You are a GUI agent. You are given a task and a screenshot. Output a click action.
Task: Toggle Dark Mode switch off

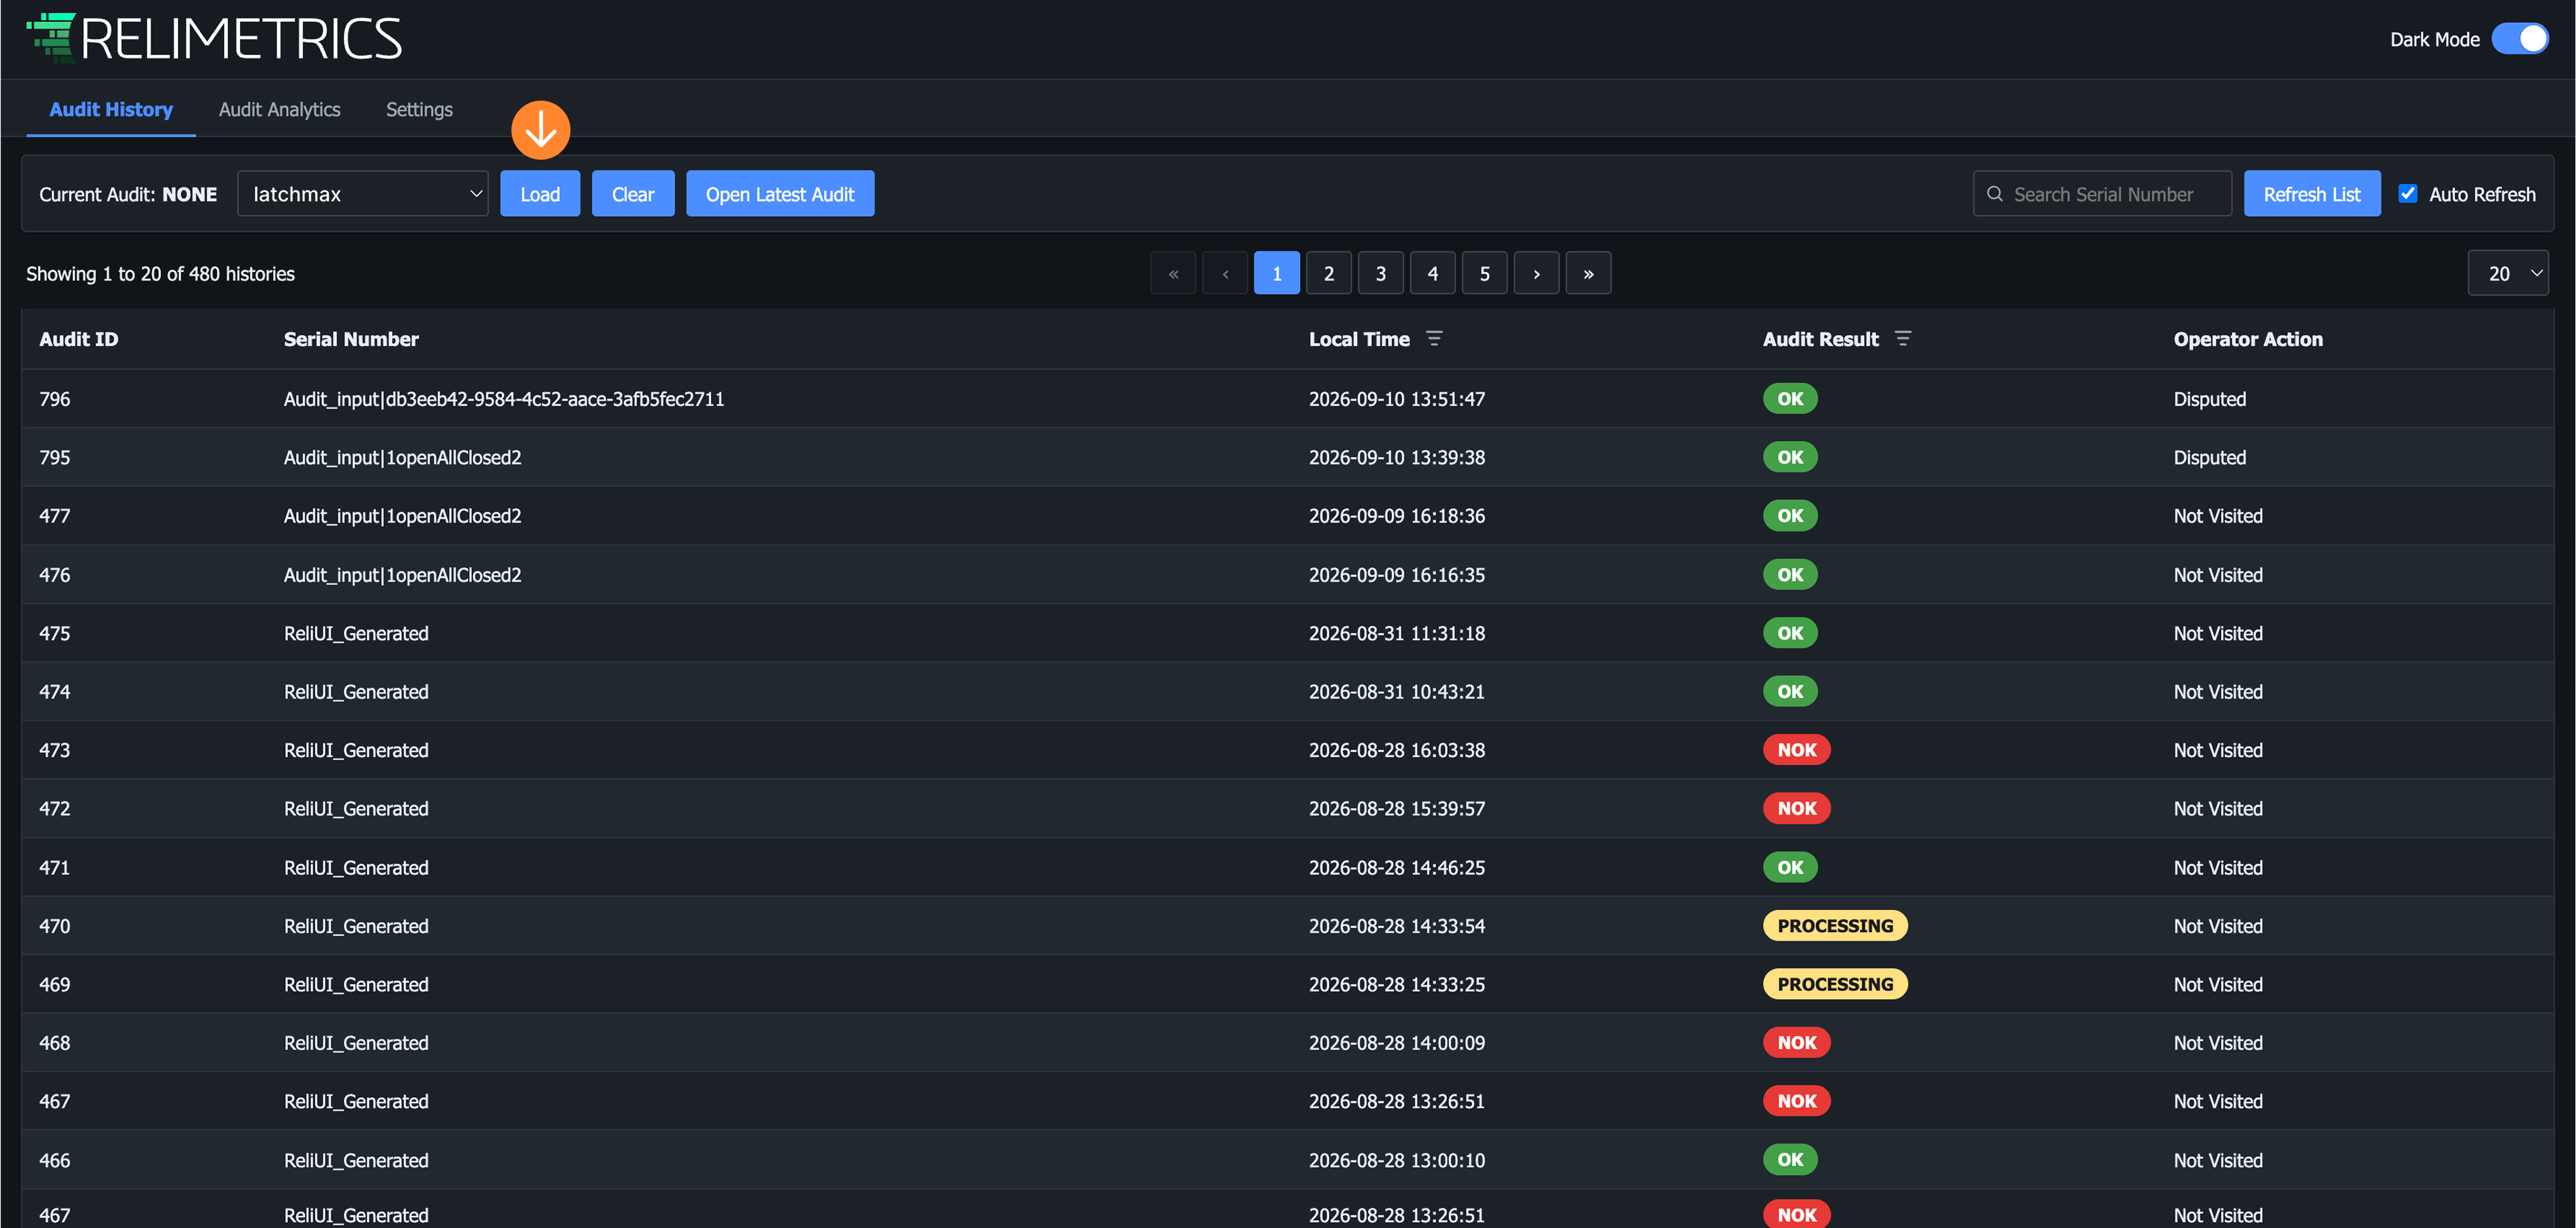[2520, 39]
